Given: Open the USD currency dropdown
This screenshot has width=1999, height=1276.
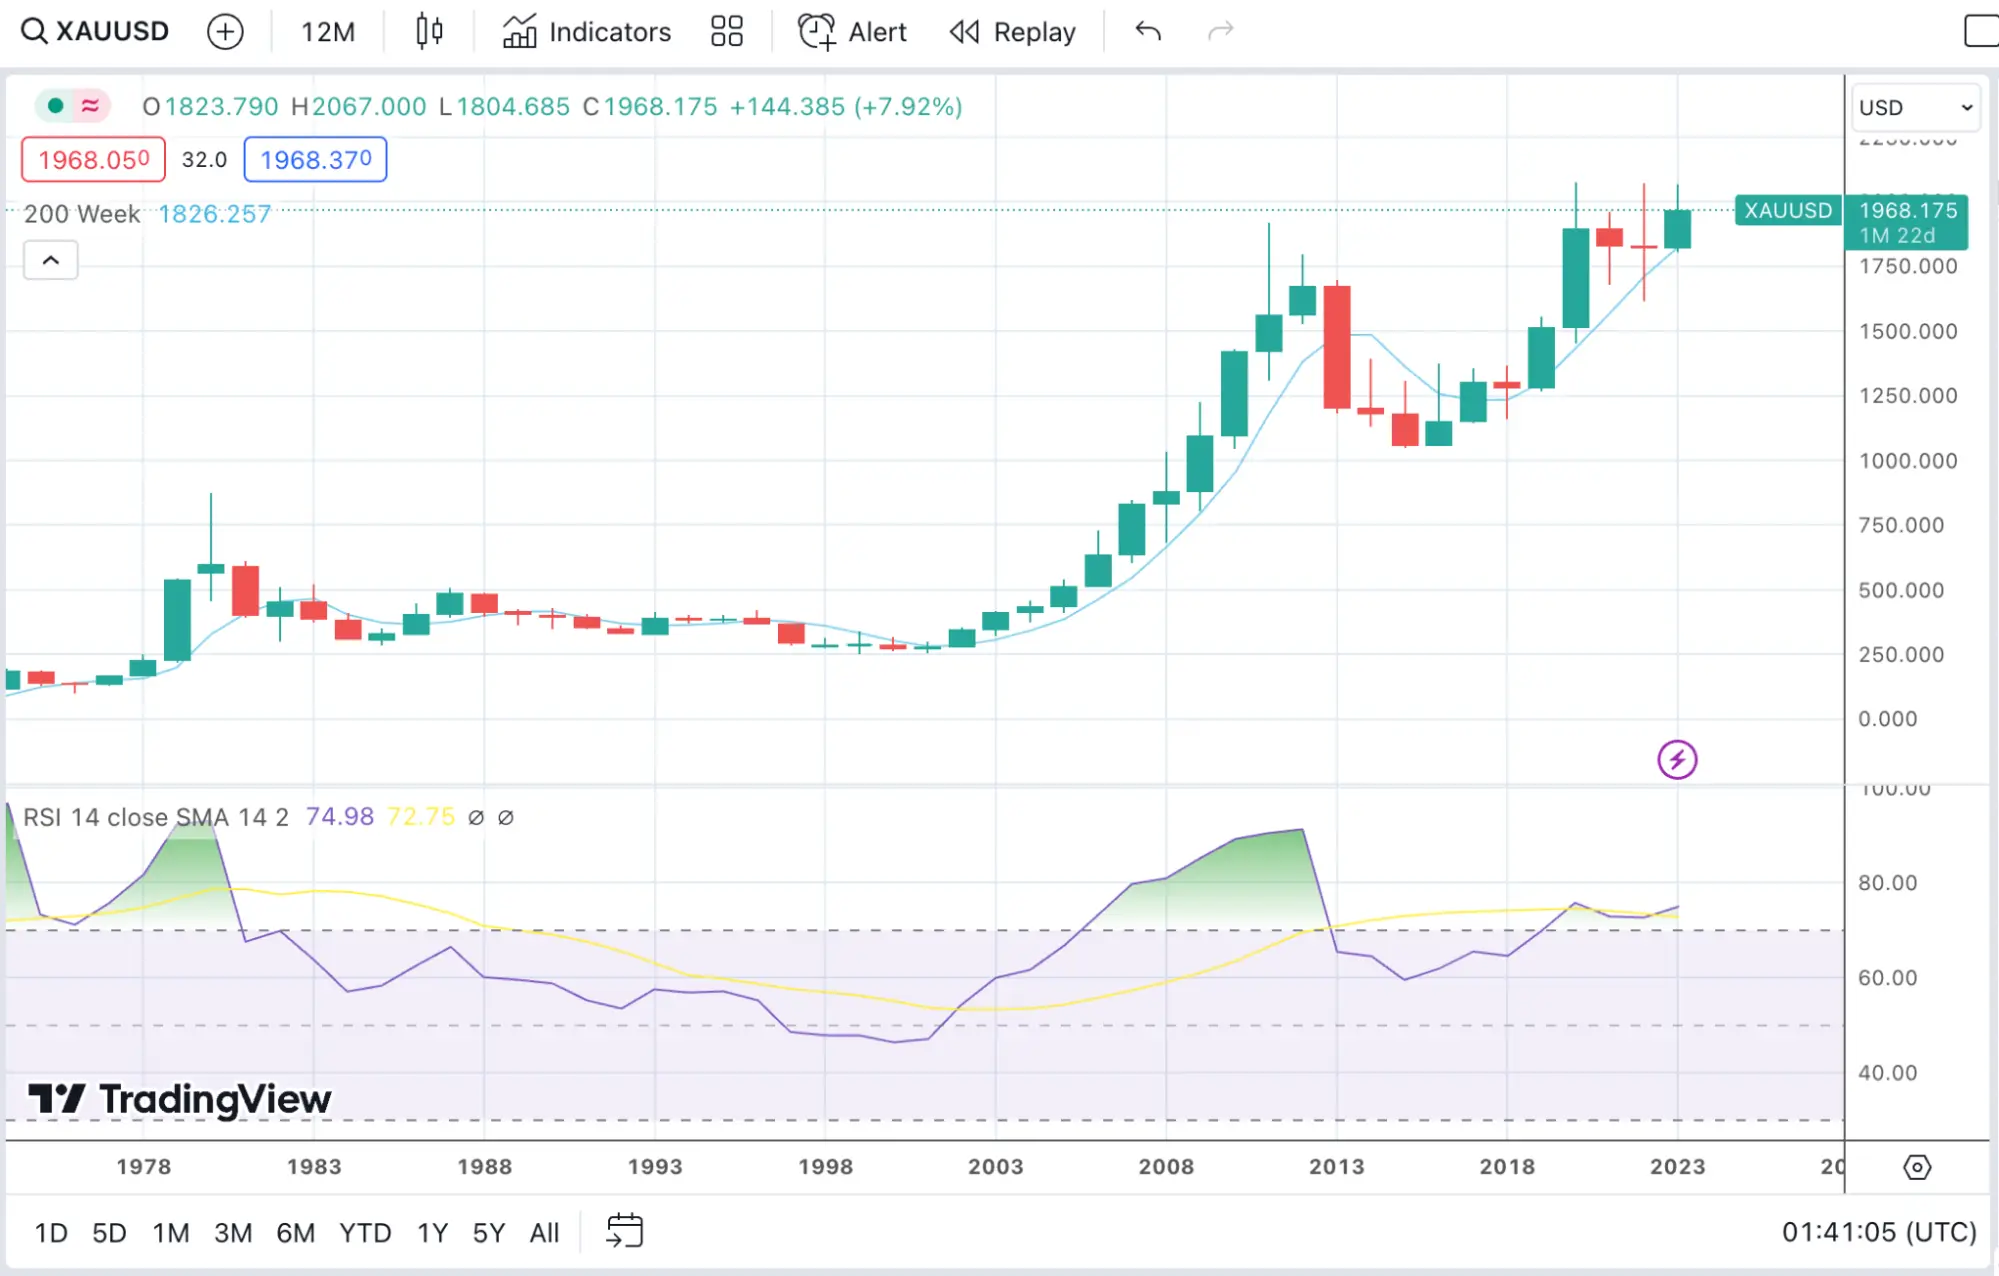Looking at the screenshot, I should tap(1915, 107).
